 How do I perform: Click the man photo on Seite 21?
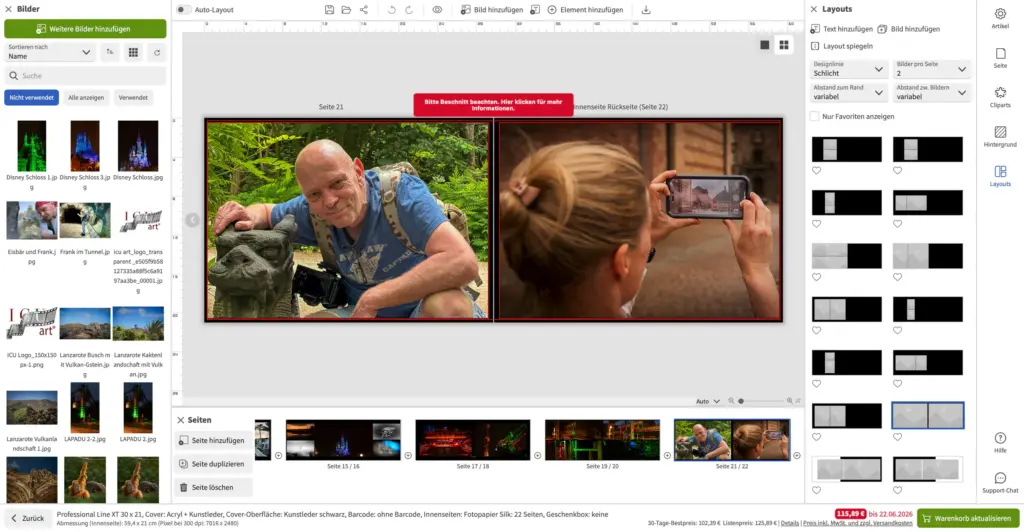[x=347, y=220]
